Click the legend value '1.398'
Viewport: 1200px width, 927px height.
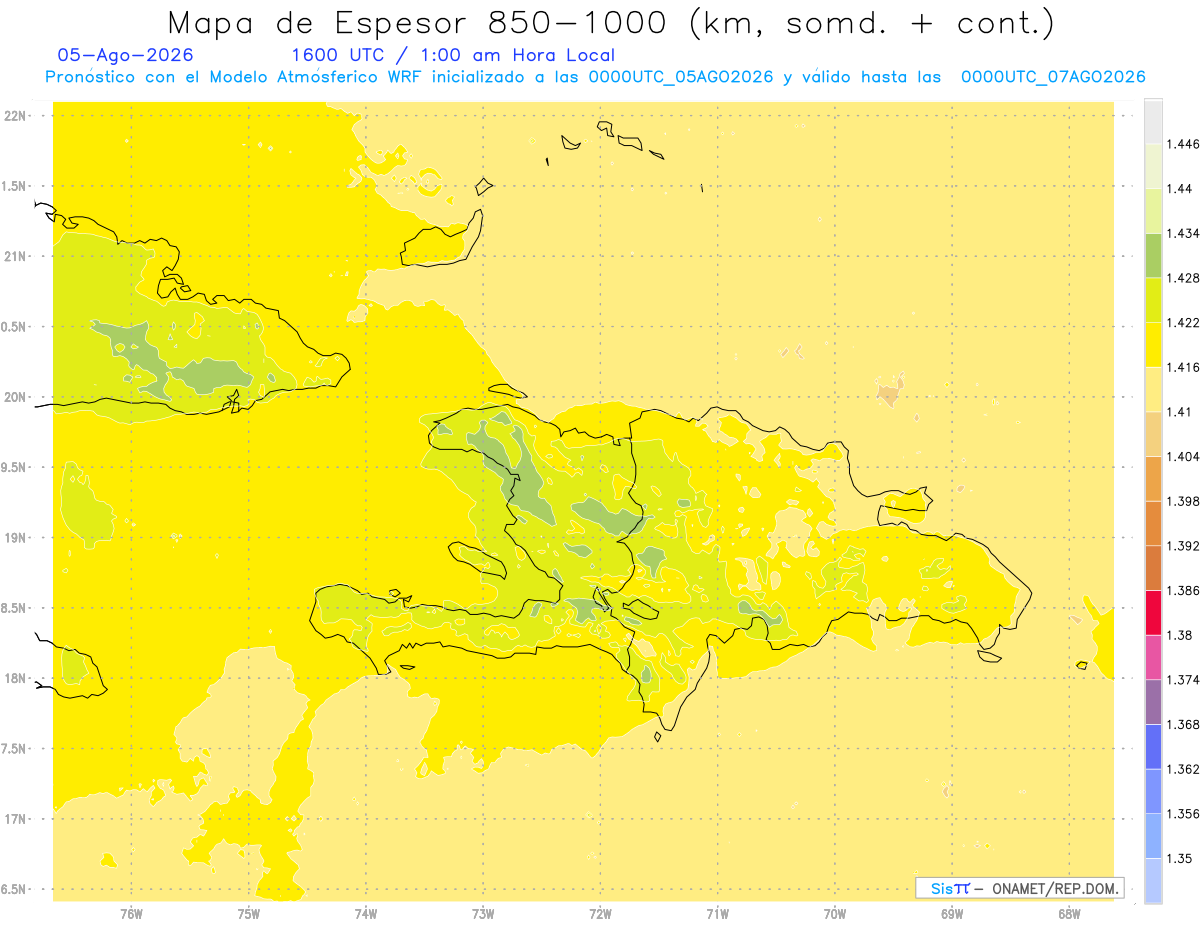coord(1183,501)
